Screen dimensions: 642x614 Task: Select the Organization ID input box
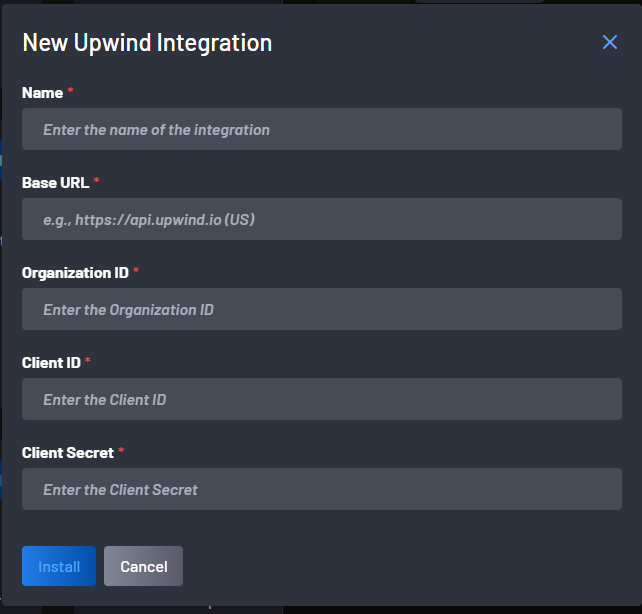coord(321,309)
